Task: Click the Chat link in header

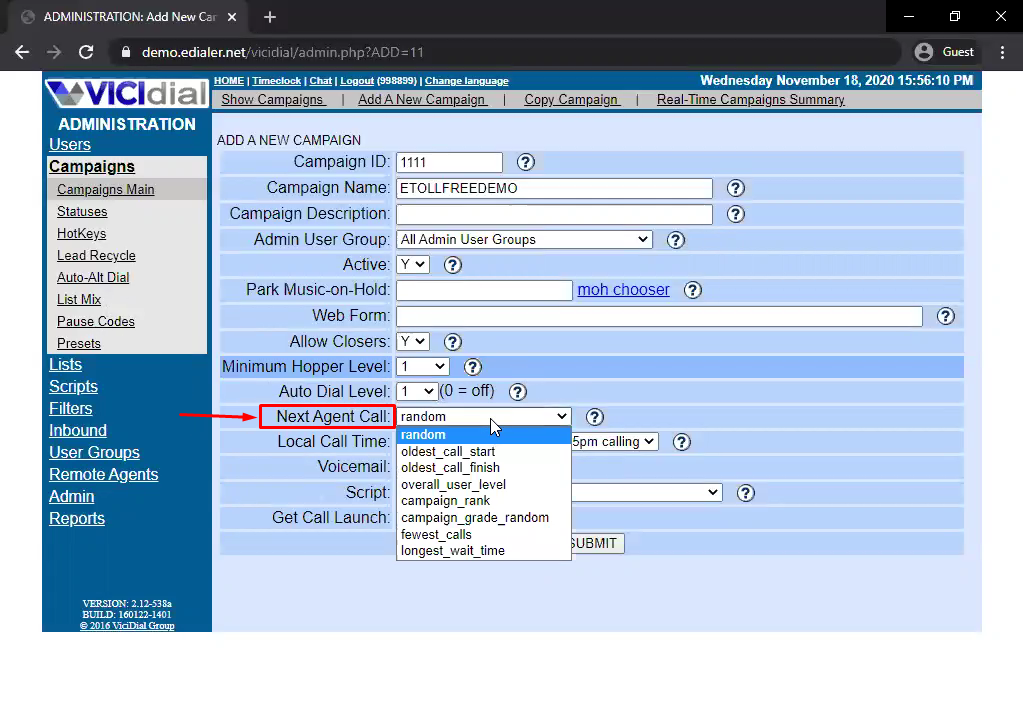Action: 320,81
